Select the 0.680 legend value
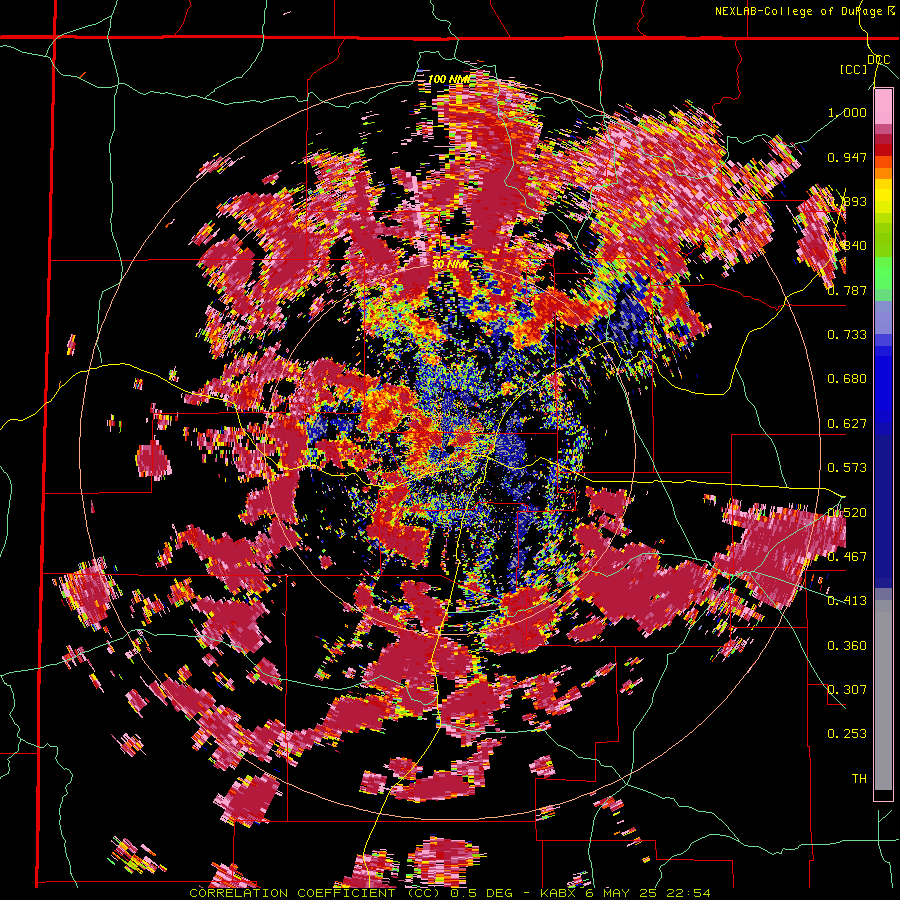The image size is (900, 900). pos(847,379)
